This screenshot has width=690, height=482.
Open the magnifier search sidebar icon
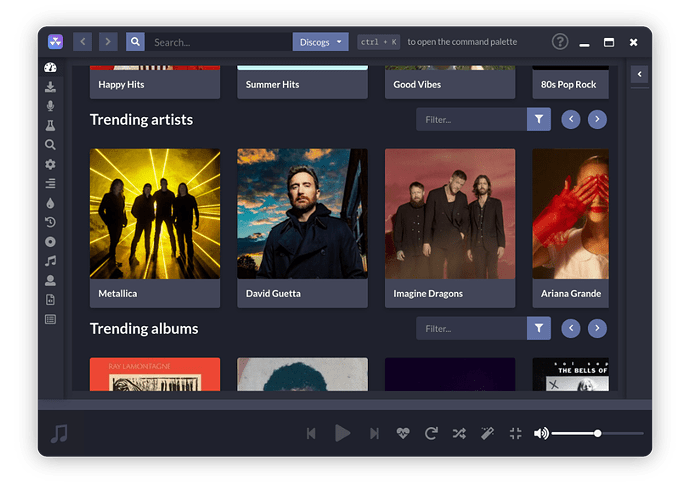tap(50, 145)
